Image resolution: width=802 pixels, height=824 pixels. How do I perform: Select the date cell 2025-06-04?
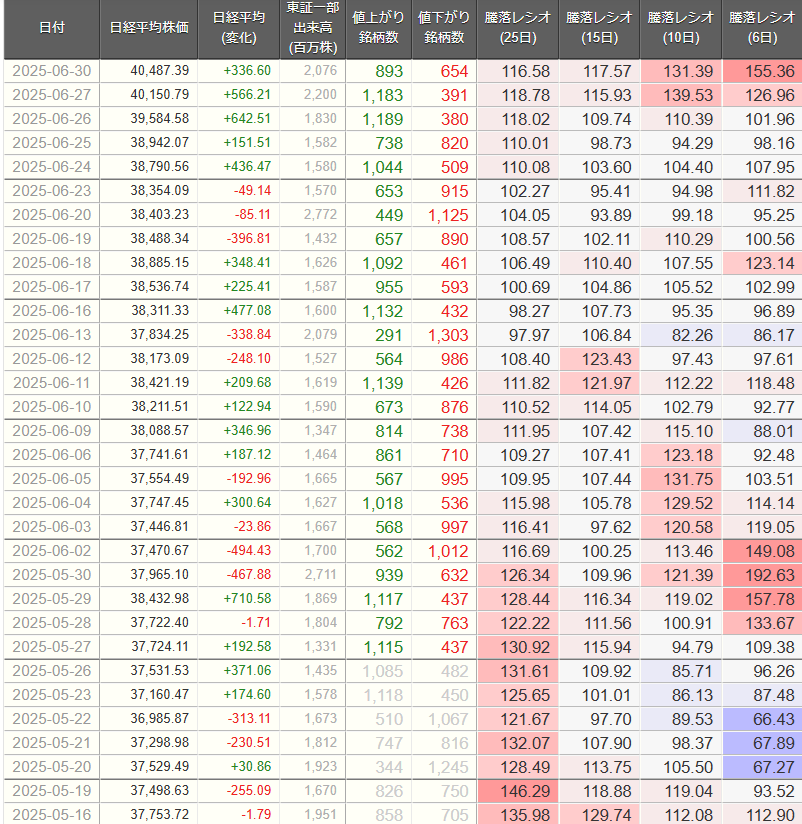coord(52,503)
